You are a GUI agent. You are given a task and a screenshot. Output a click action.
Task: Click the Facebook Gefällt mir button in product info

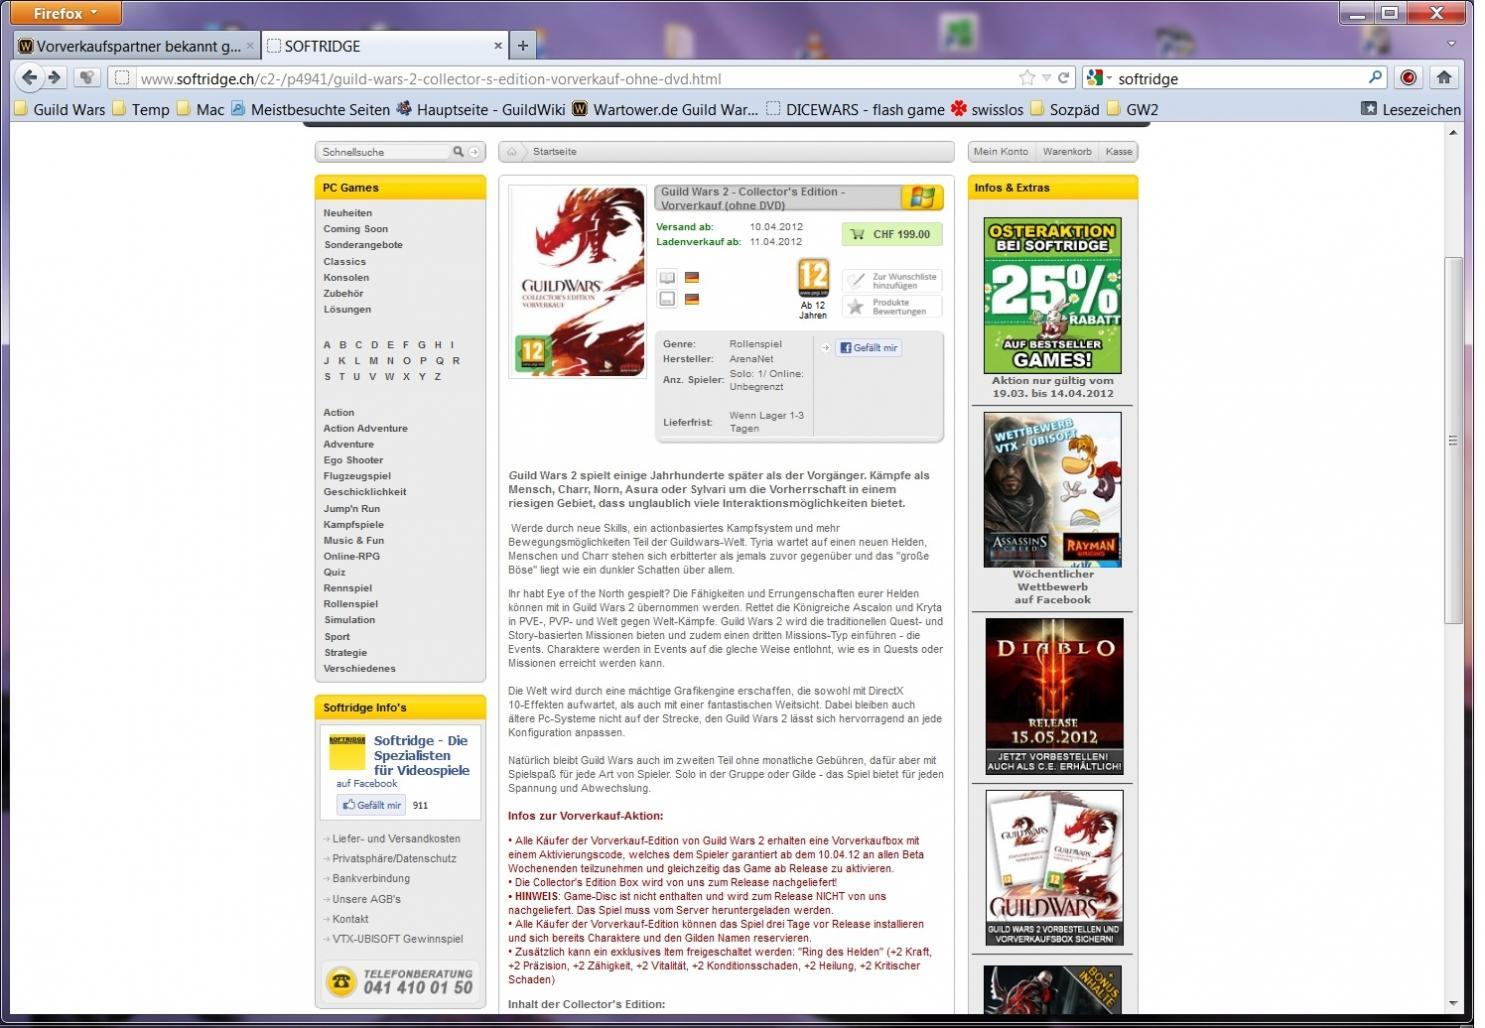click(x=868, y=348)
